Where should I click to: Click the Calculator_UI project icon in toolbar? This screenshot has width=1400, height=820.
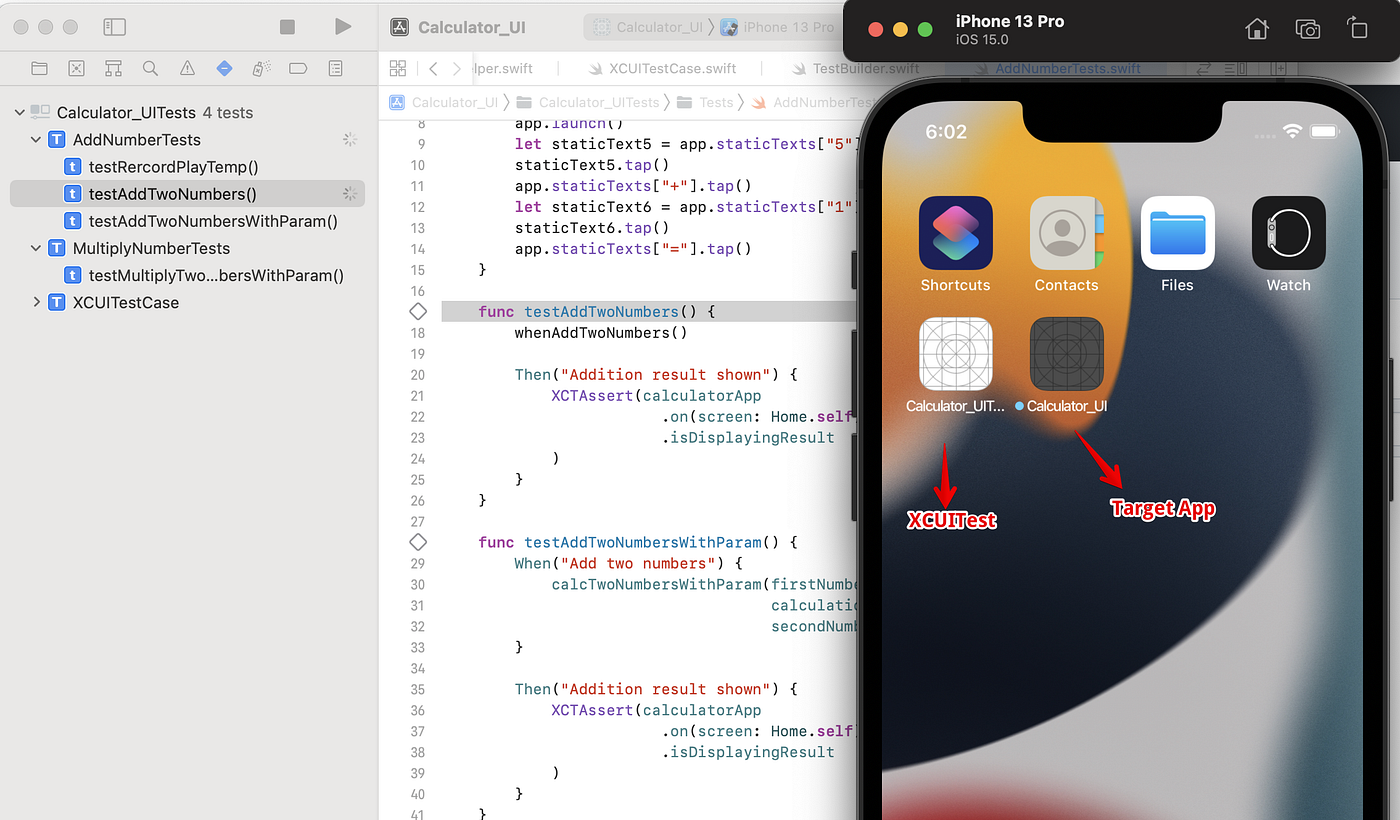tap(399, 27)
